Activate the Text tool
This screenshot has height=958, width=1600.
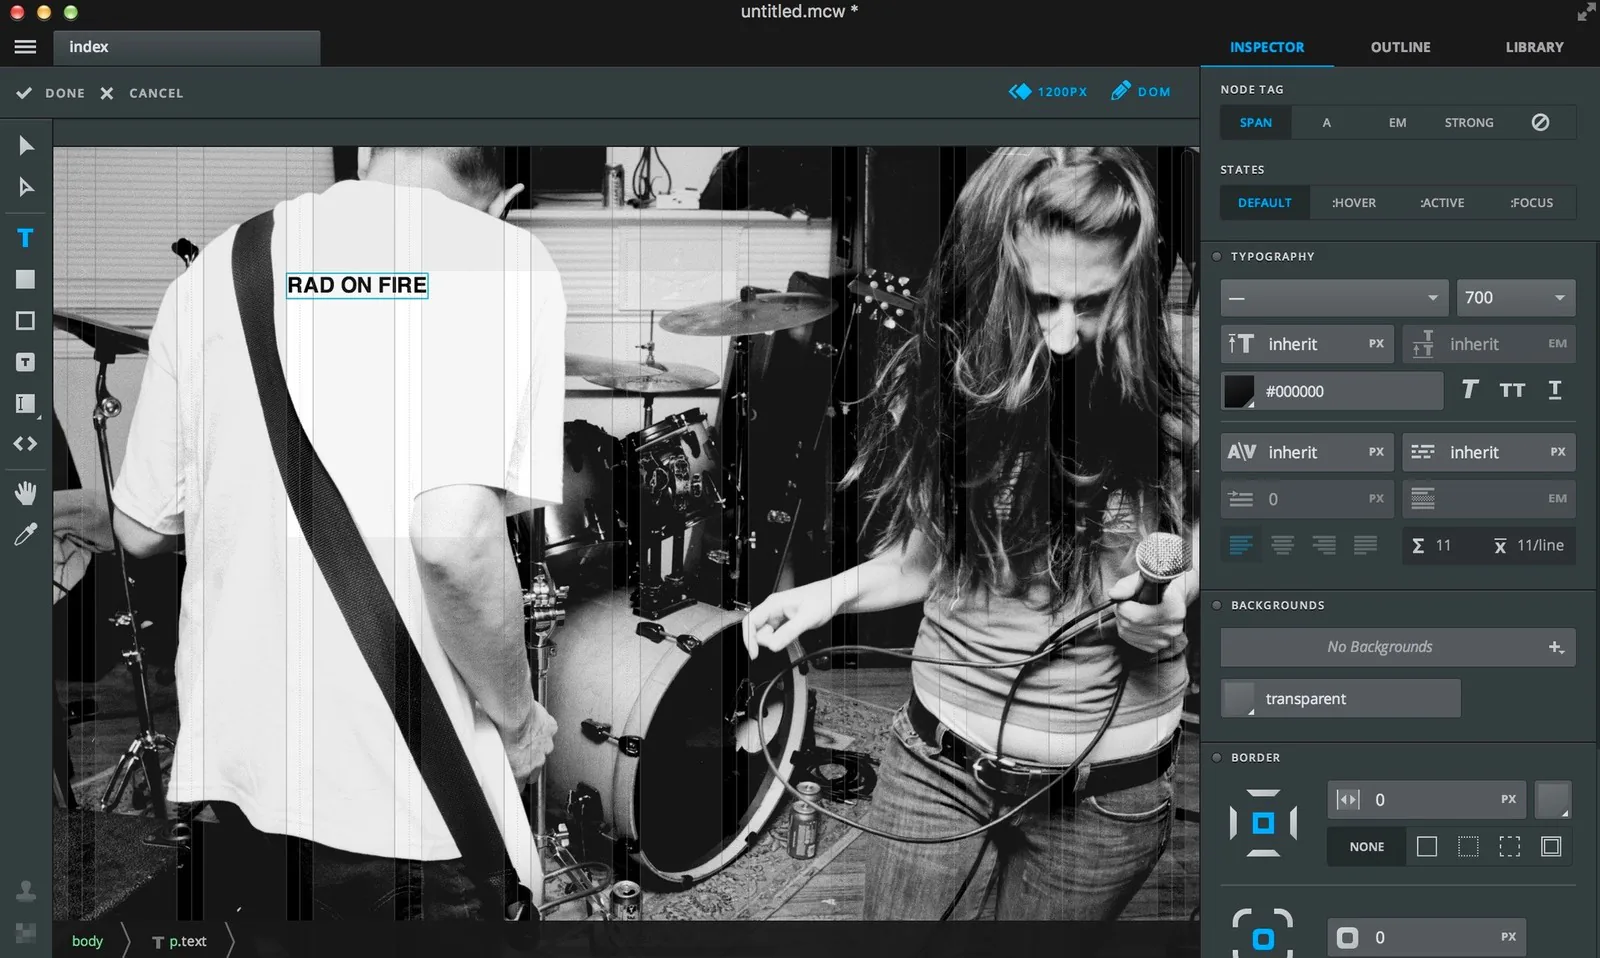(x=26, y=238)
